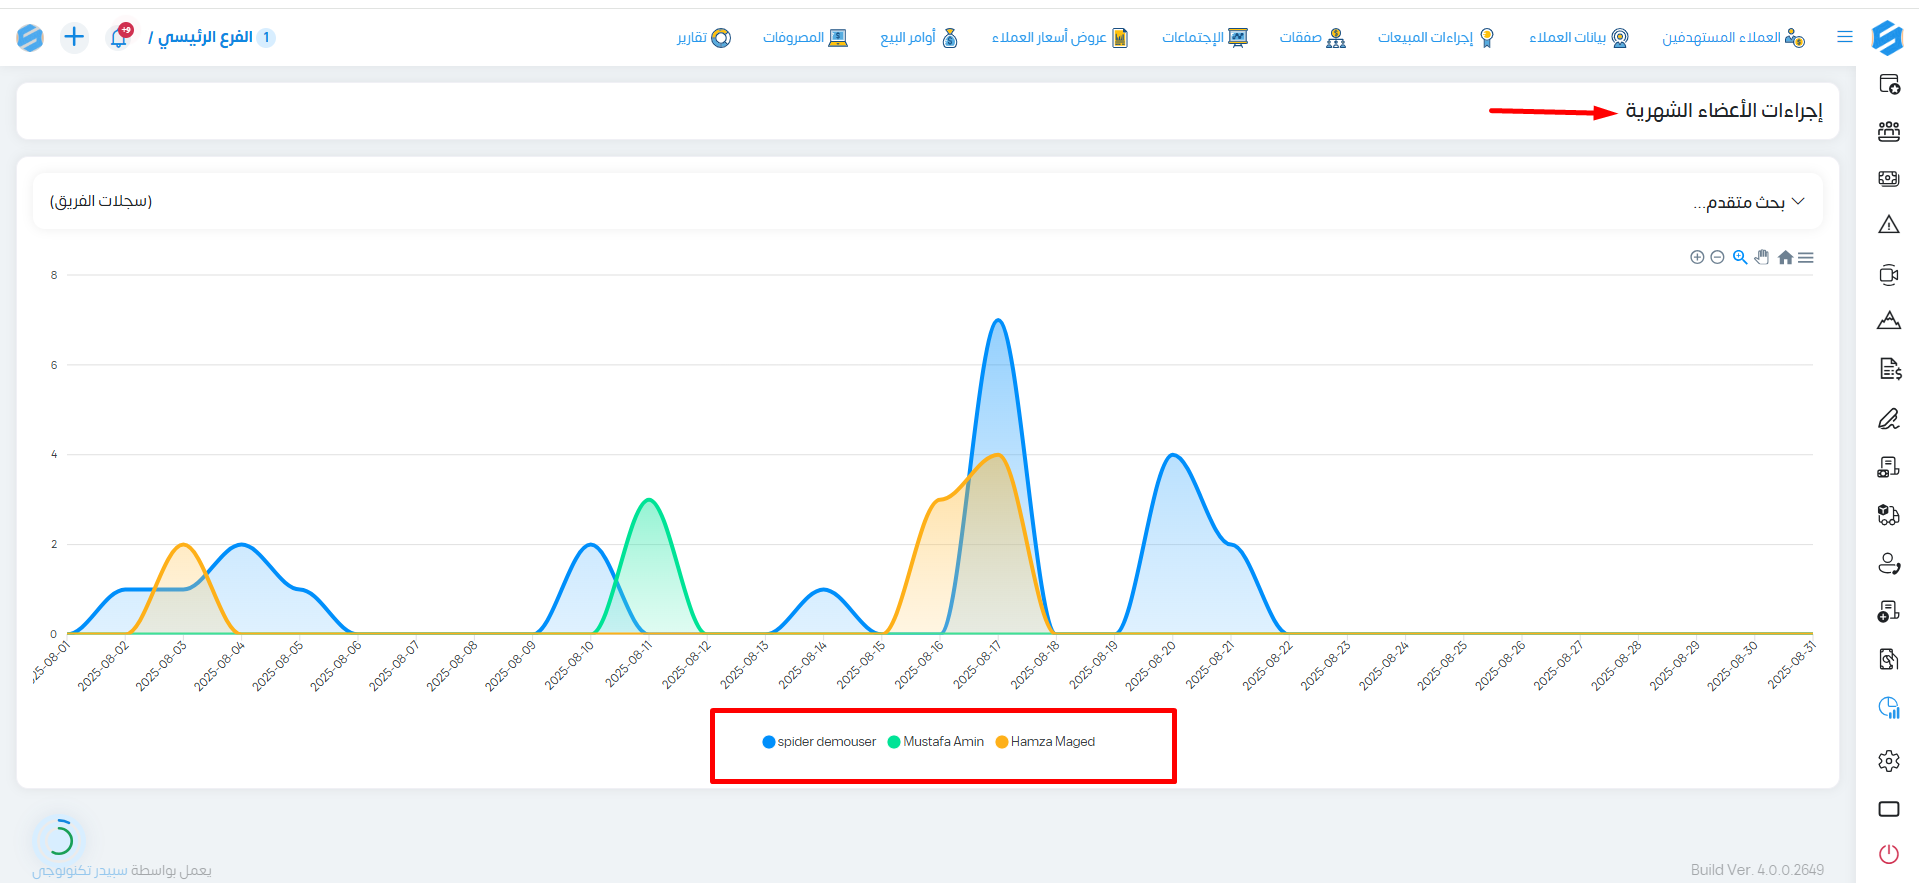1919x883 pixels.
Task: Open the hamburger menu beside the logo
Action: point(1845,37)
